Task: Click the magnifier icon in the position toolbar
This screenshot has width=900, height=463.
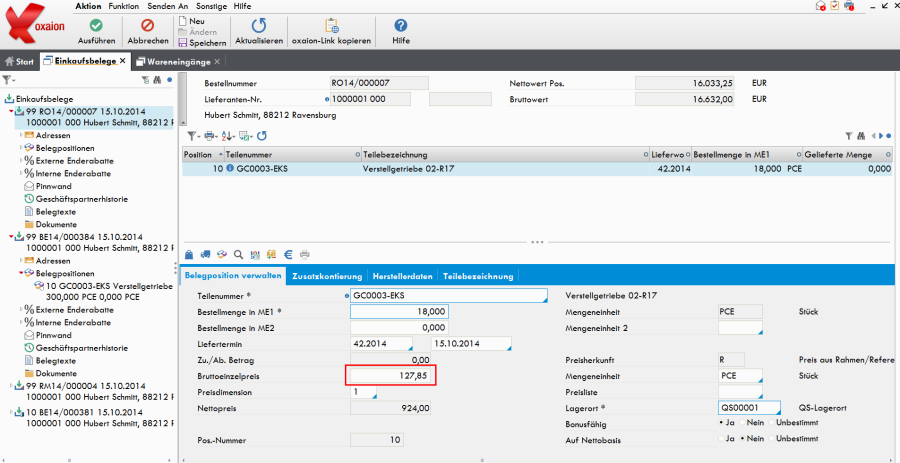Action: pos(238,254)
